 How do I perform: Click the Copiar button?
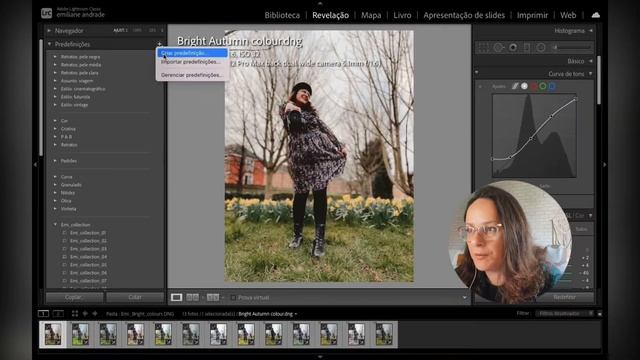pyautogui.click(x=74, y=297)
